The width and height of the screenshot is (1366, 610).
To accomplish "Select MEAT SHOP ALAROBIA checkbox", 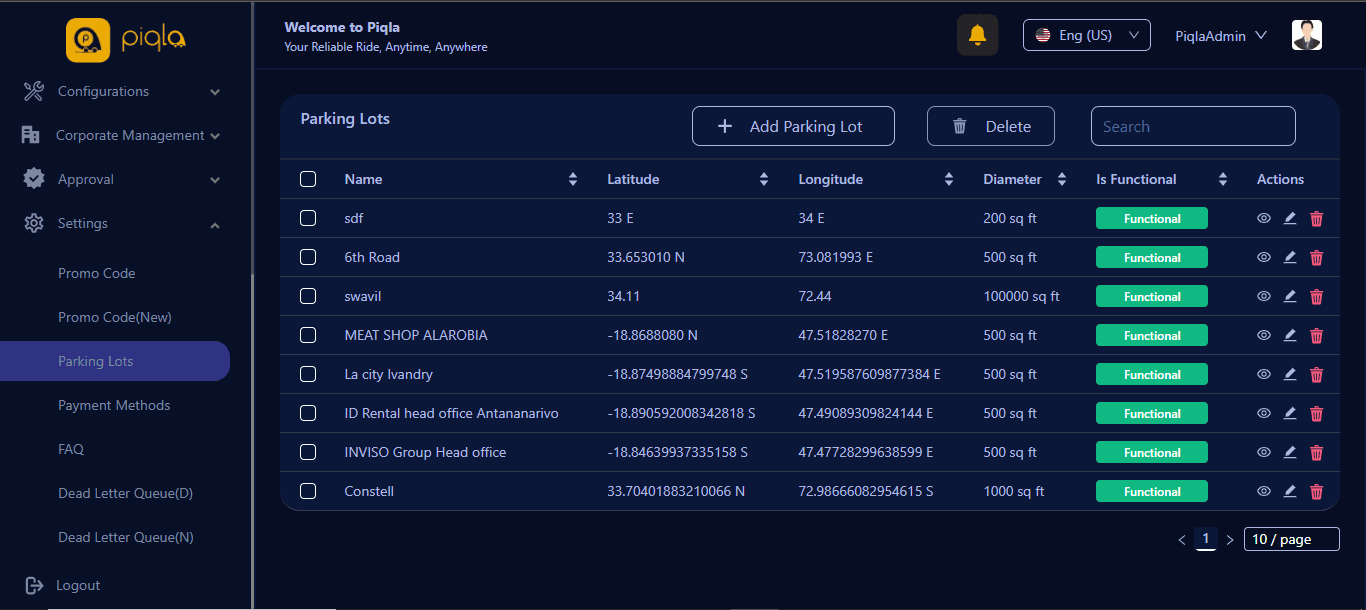I will pos(308,335).
